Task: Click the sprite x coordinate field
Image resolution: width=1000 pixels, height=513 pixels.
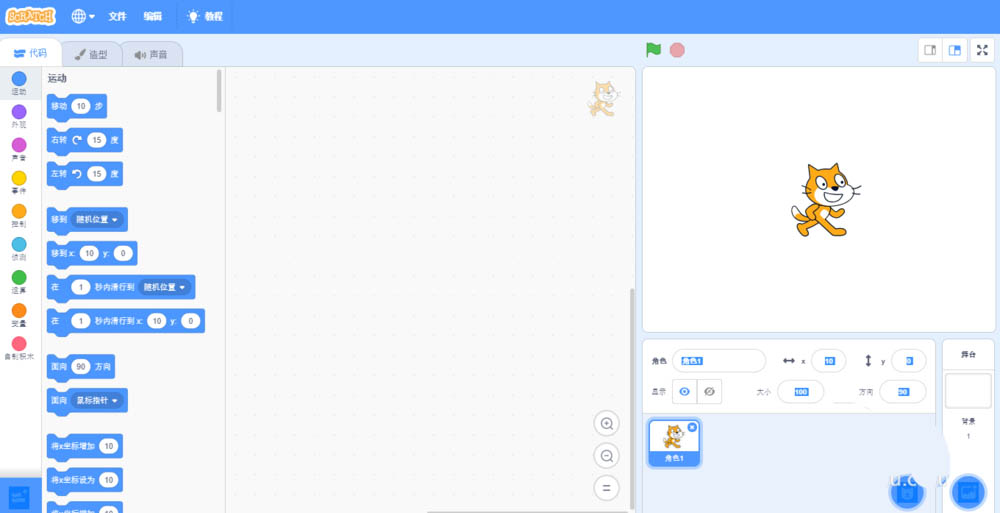Action: click(828, 361)
